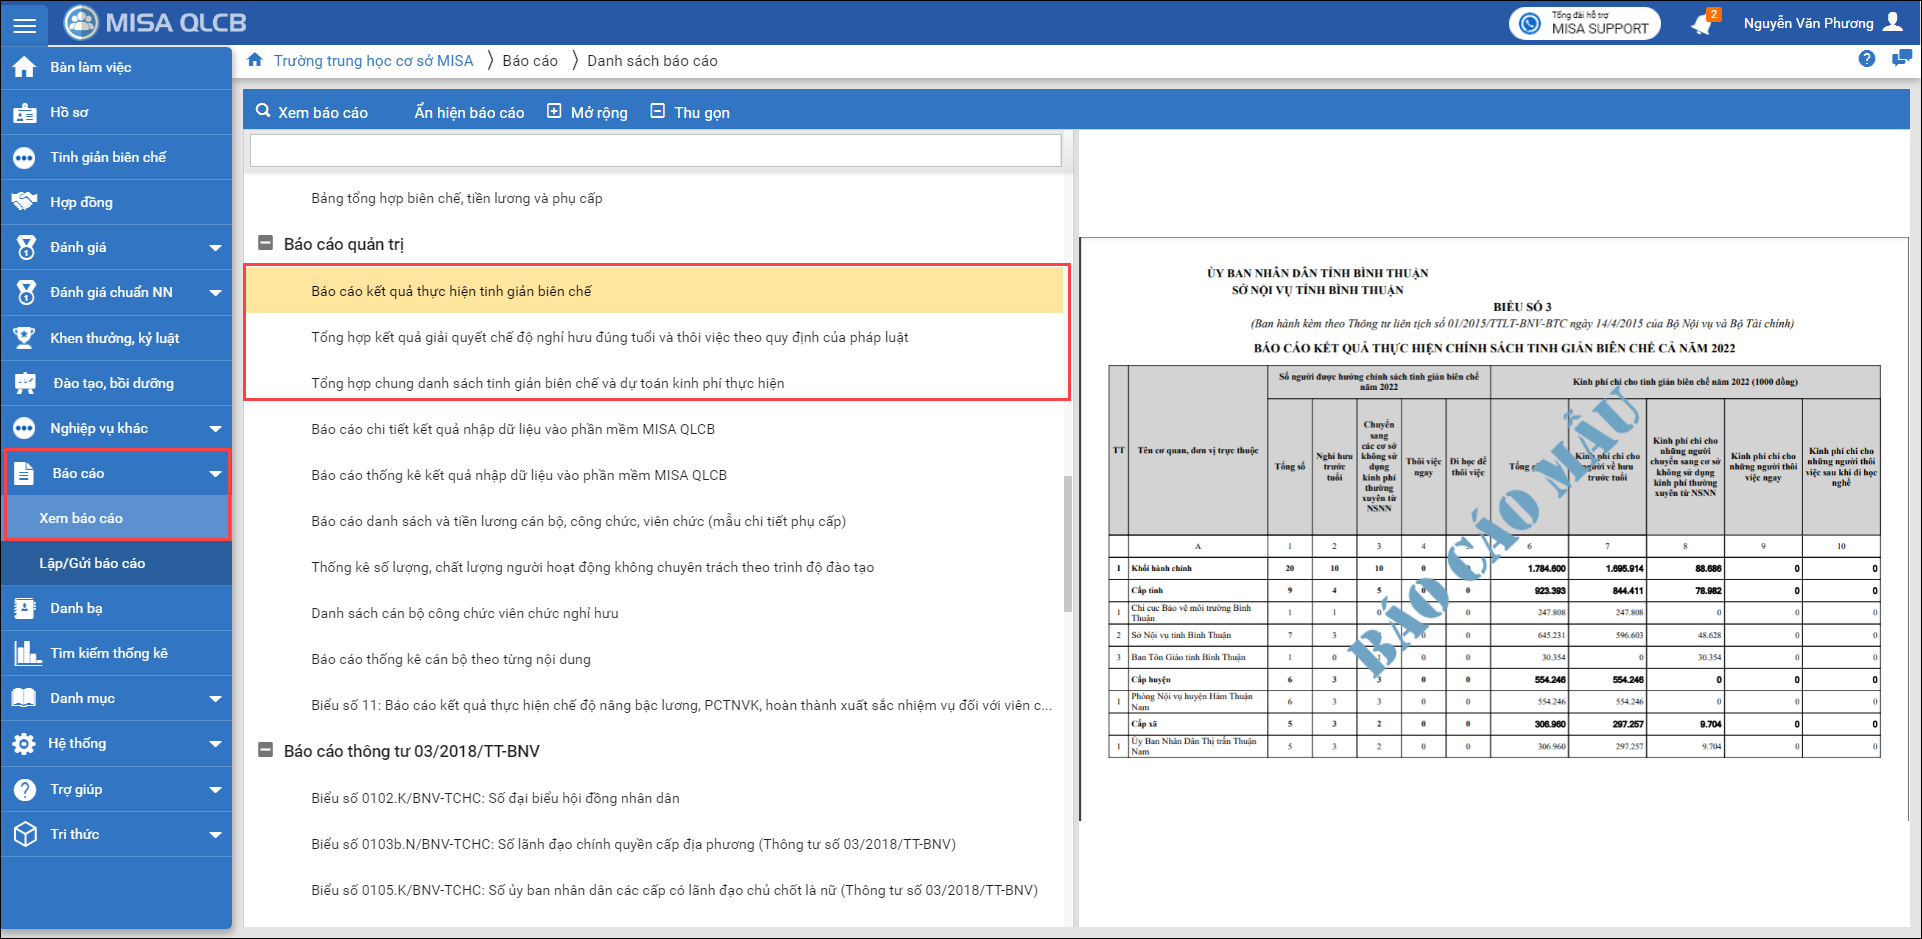Open Tìm kiếm thống kê chart icon
Viewport: 1922px width, 939px height.
tap(25, 654)
